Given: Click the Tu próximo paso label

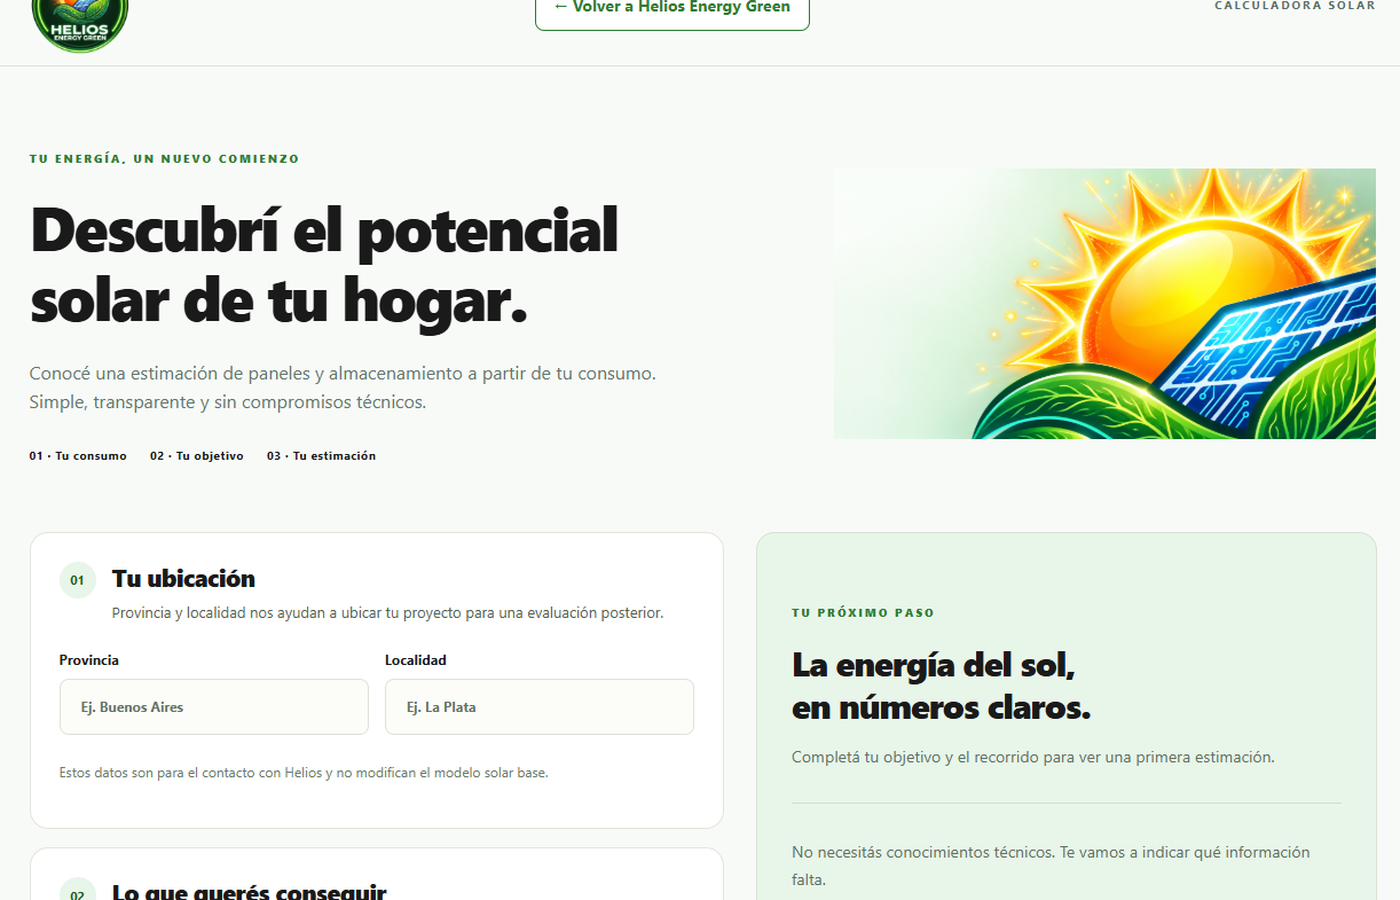Looking at the screenshot, I should point(863,613).
